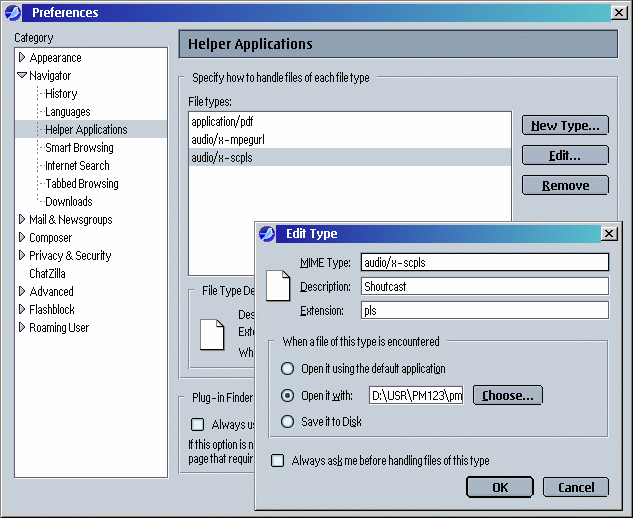Viewport: 634px width, 519px height.
Task: Open the Tabbed Browsing preferences
Action: coord(81,184)
